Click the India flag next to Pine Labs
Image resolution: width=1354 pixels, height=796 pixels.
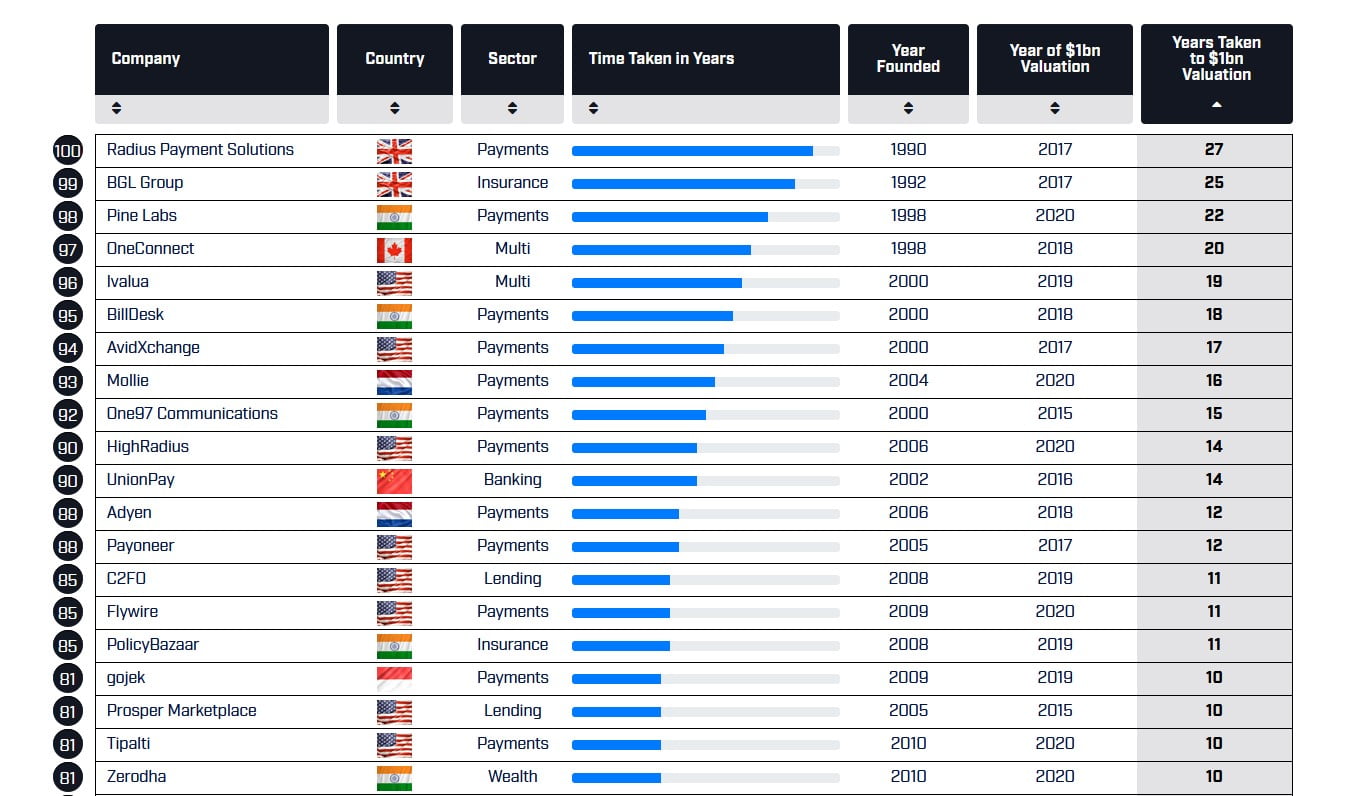(394, 217)
